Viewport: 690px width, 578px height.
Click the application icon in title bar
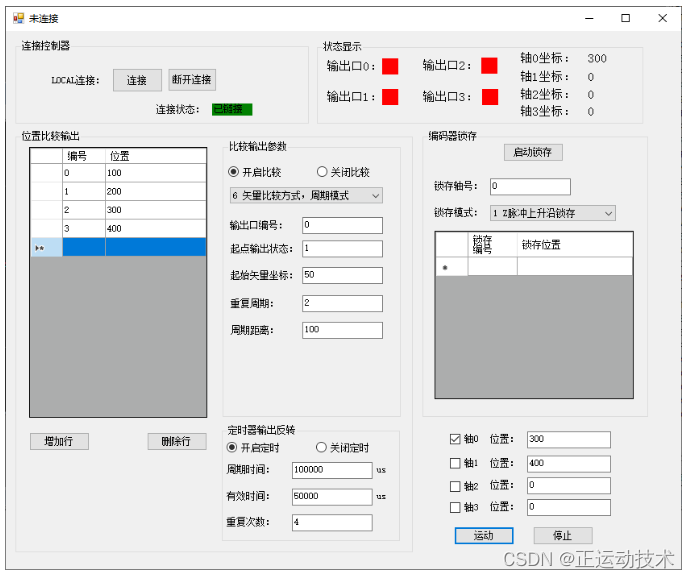18,18
